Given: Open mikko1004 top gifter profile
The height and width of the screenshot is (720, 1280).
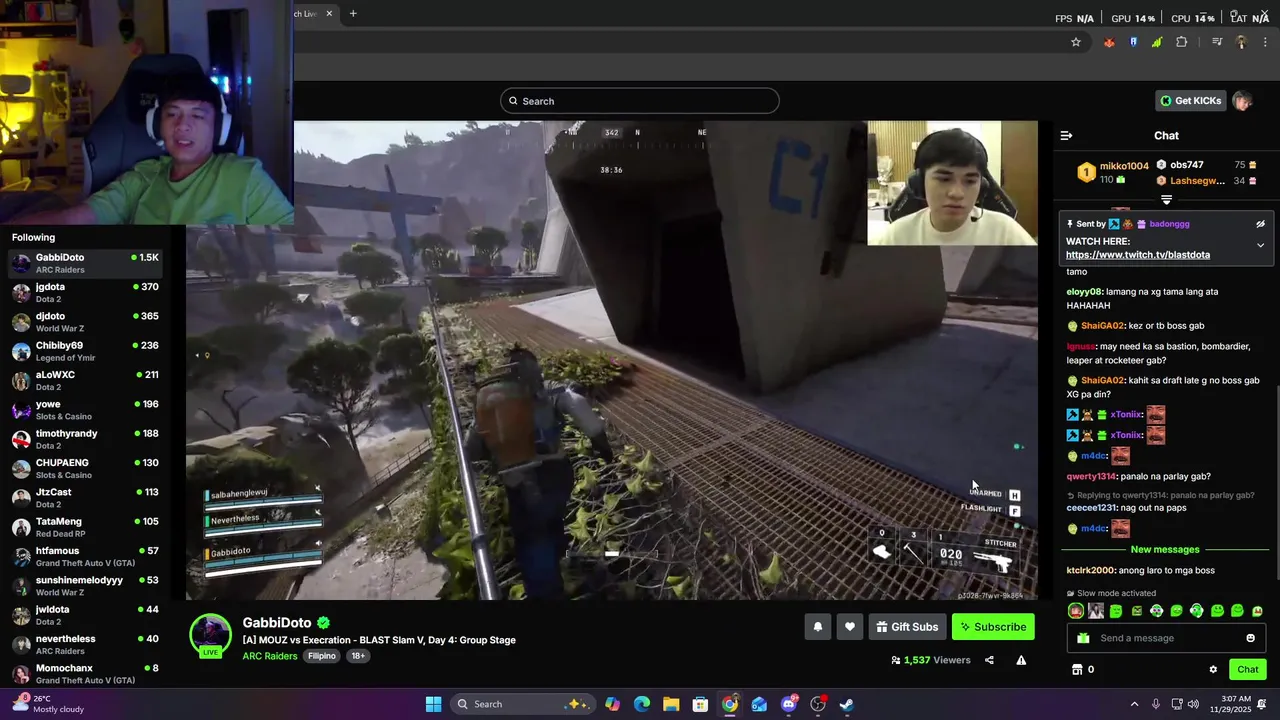Looking at the screenshot, I should point(1124,166).
